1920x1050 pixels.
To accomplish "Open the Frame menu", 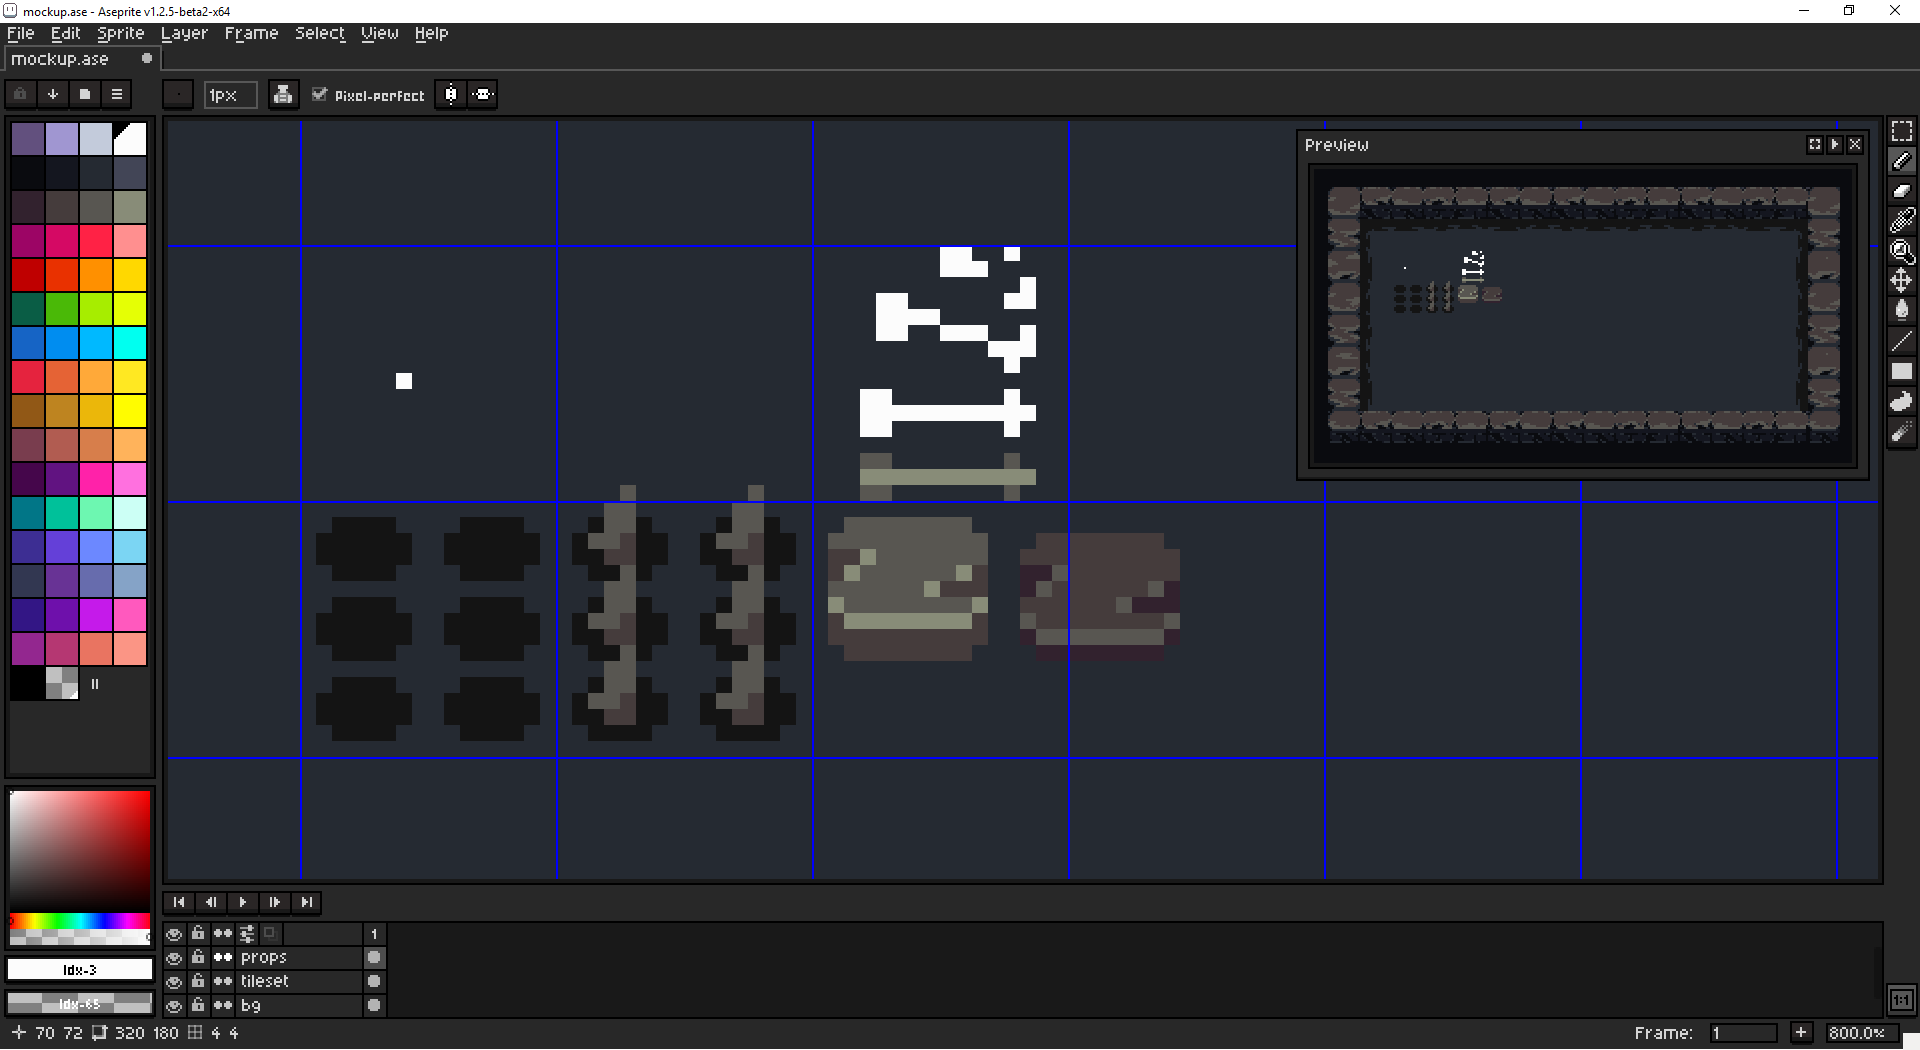I will tap(251, 33).
